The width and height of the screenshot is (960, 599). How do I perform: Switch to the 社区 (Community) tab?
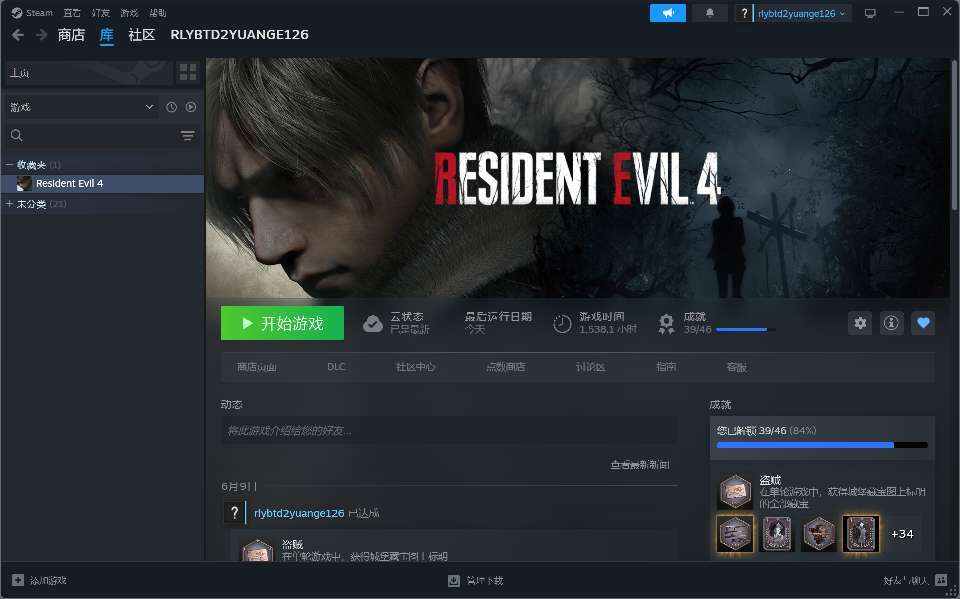point(141,35)
